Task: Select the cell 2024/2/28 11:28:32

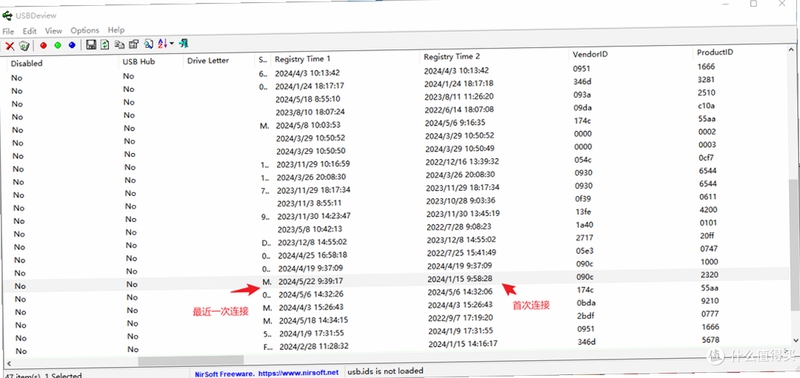Action: pyautogui.click(x=314, y=346)
